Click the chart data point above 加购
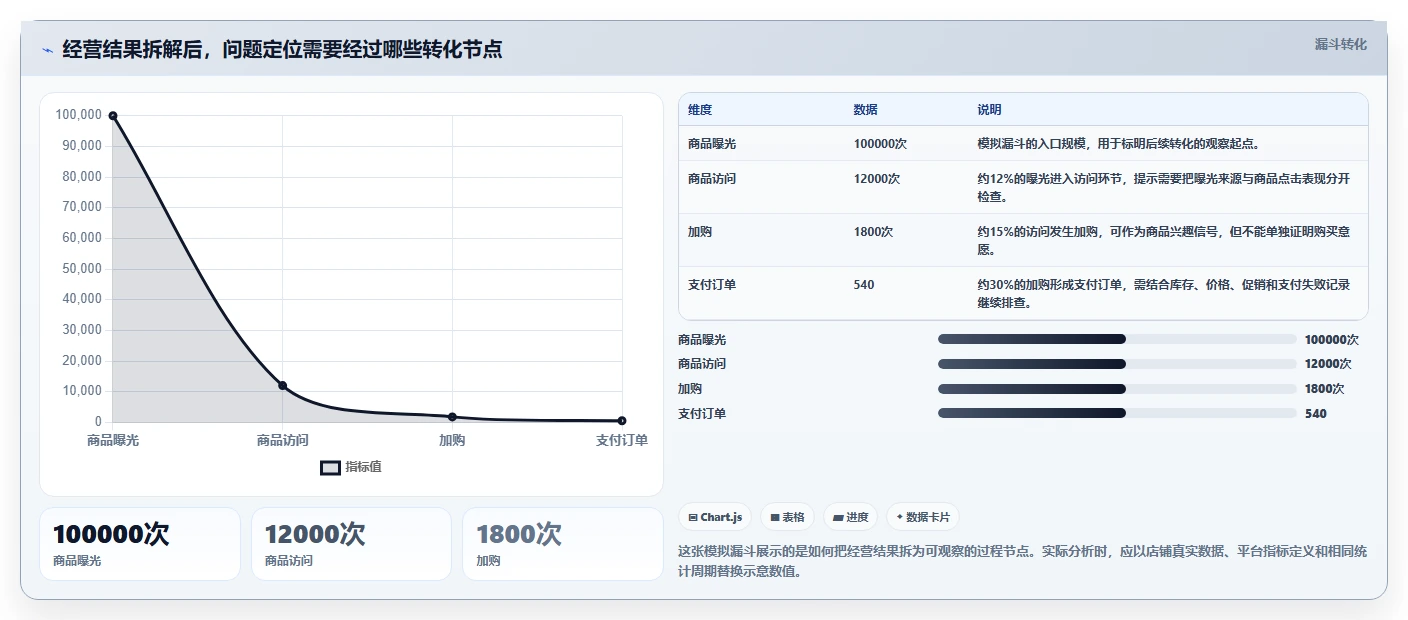Image resolution: width=1408 pixels, height=620 pixels. click(452, 416)
